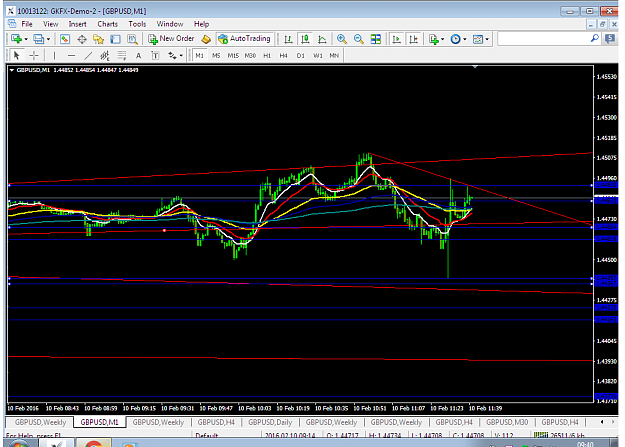This screenshot has width=625, height=447.
Task: Click the chart shift marker triangle
Action: tap(475, 67)
